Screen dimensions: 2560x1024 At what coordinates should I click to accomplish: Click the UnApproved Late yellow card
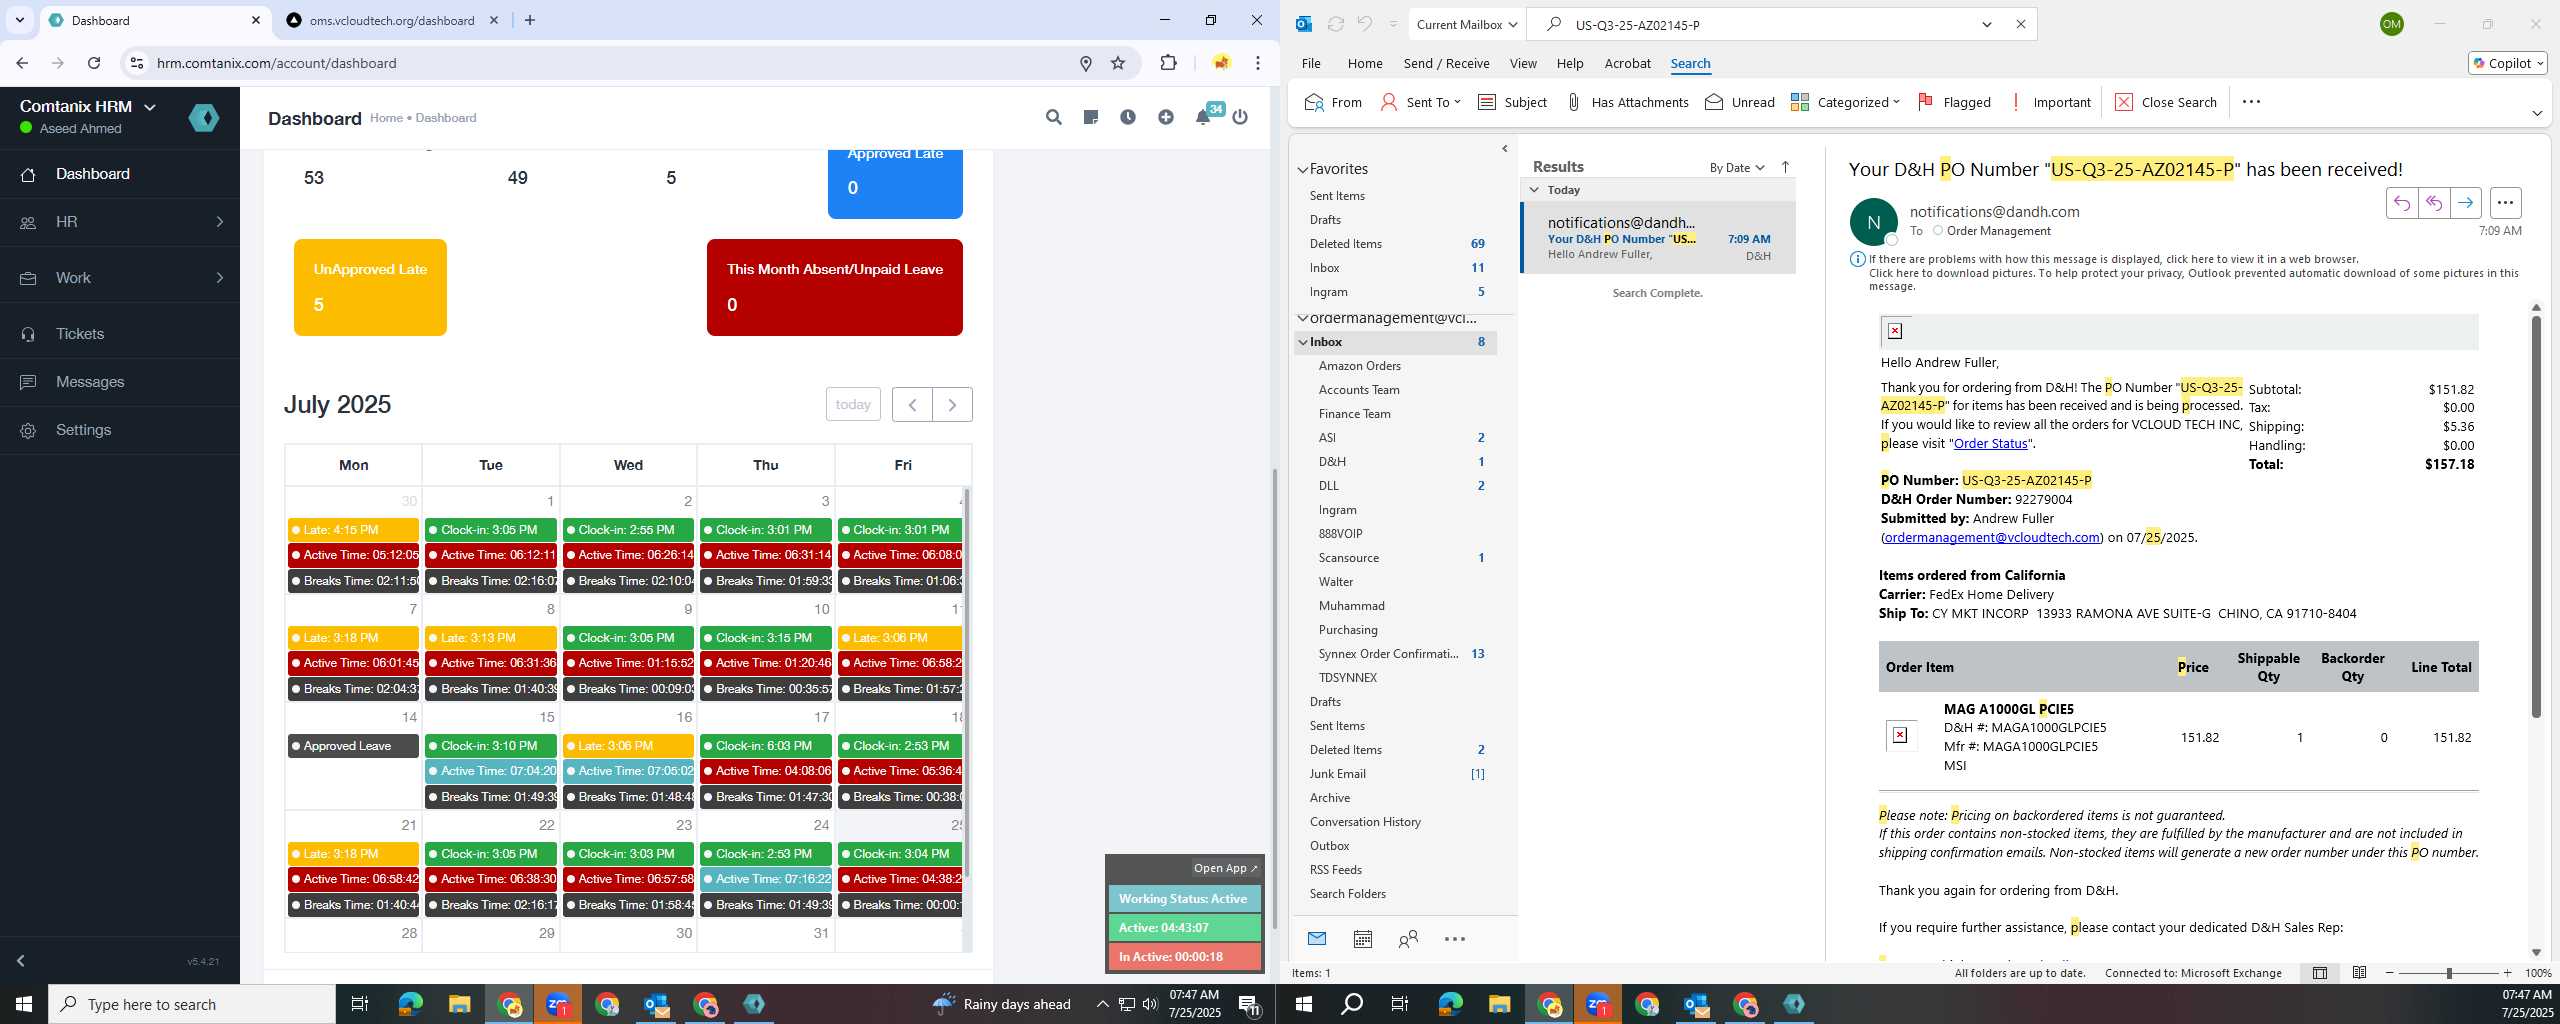tap(370, 287)
